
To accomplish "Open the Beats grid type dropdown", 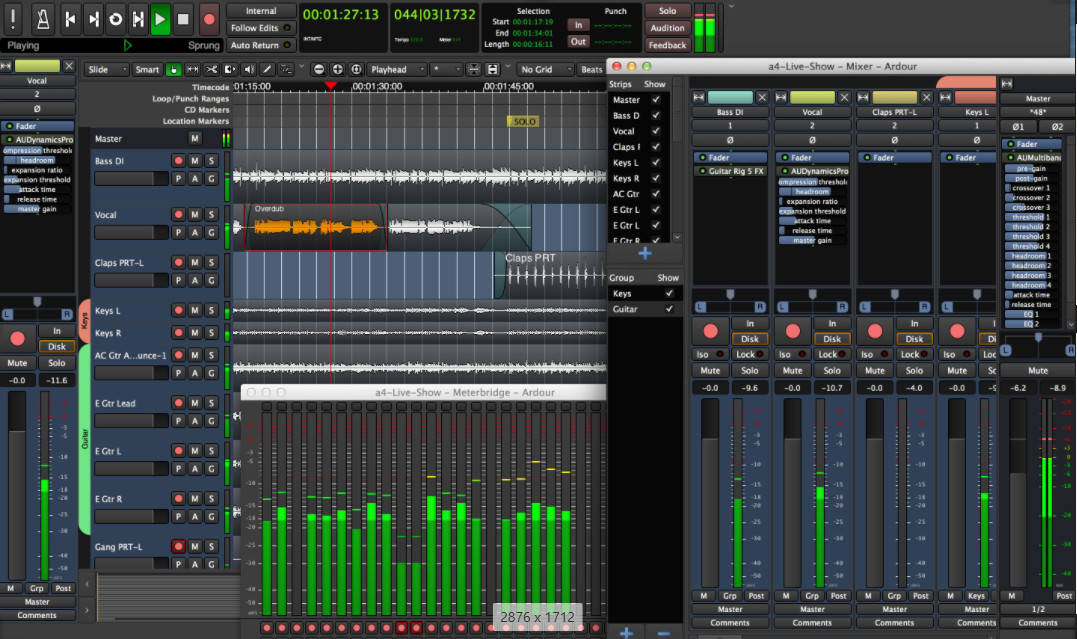I will (591, 69).
